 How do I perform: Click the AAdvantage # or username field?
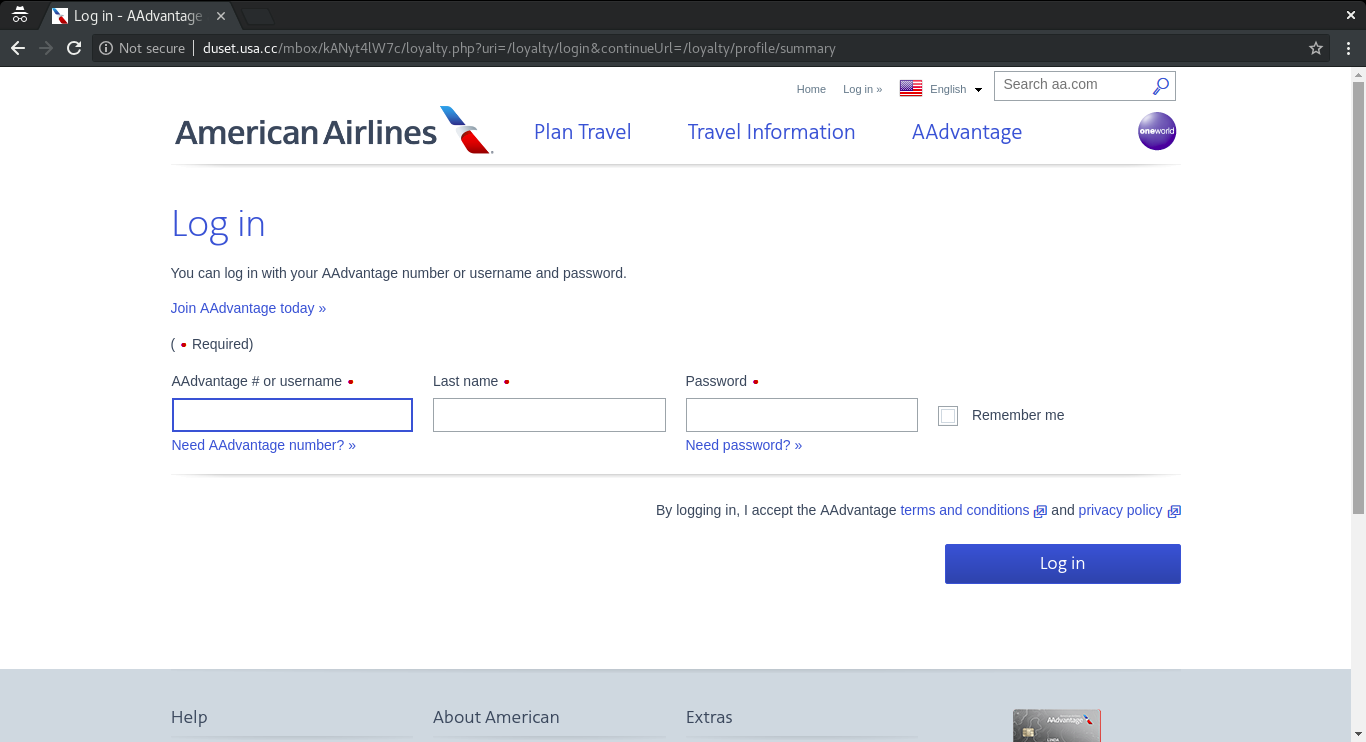[292, 415]
